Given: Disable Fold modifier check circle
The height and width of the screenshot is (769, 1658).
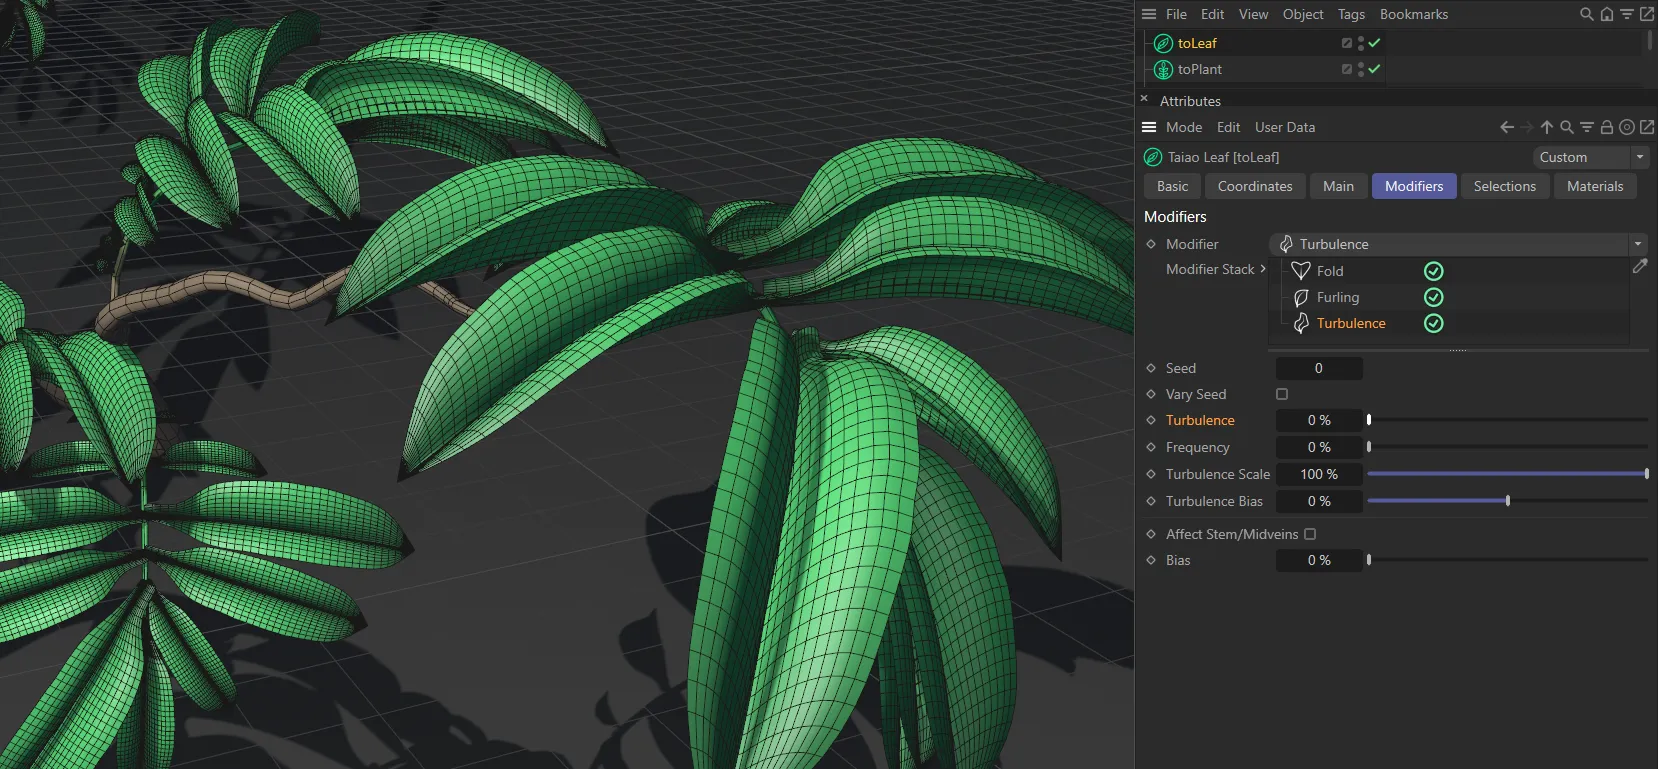Looking at the screenshot, I should (x=1433, y=271).
